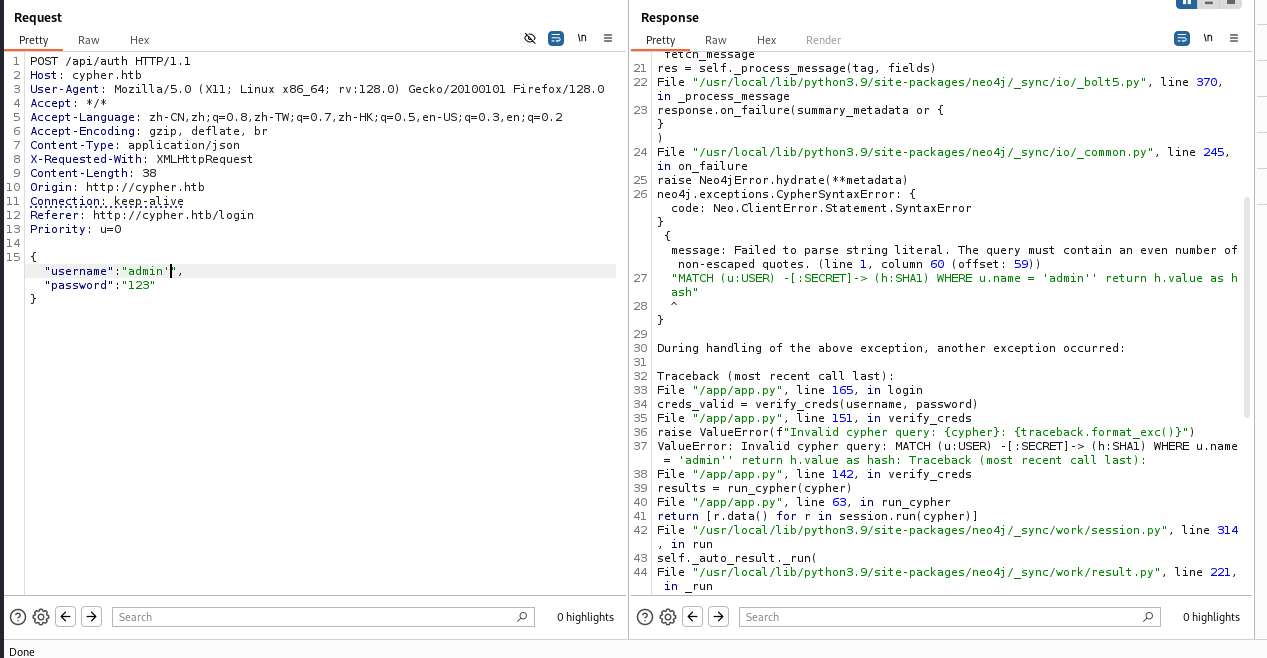Go to previous match arrow in Request
This screenshot has height=658, width=1267.
66,617
